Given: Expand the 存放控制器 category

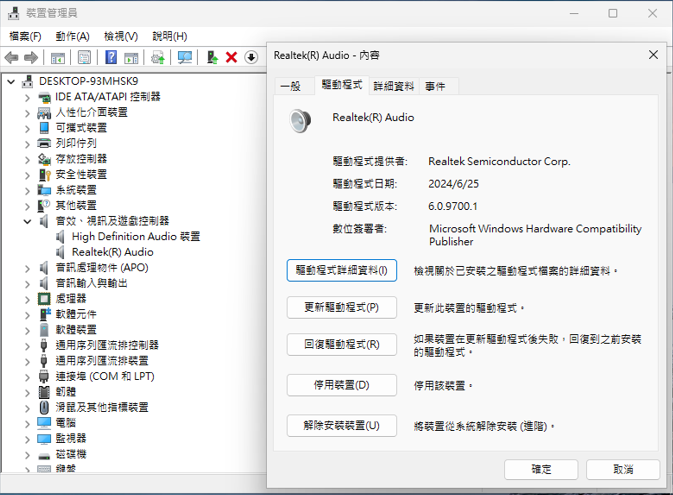Looking at the screenshot, I should coord(27,160).
